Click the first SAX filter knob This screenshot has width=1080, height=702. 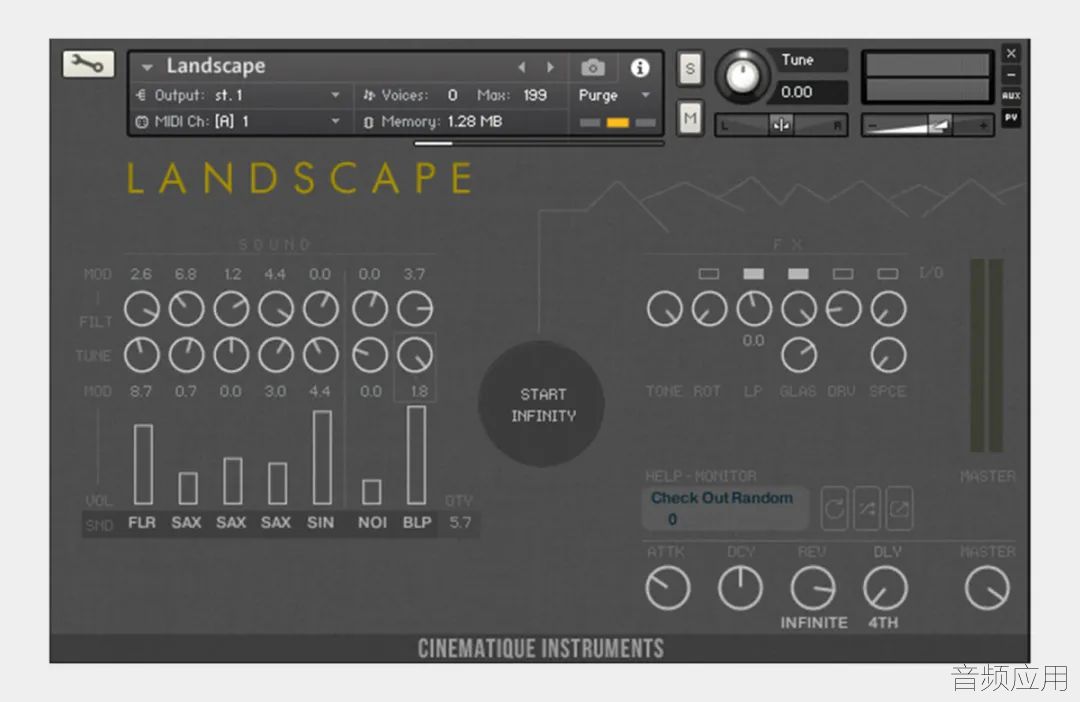tap(187, 309)
